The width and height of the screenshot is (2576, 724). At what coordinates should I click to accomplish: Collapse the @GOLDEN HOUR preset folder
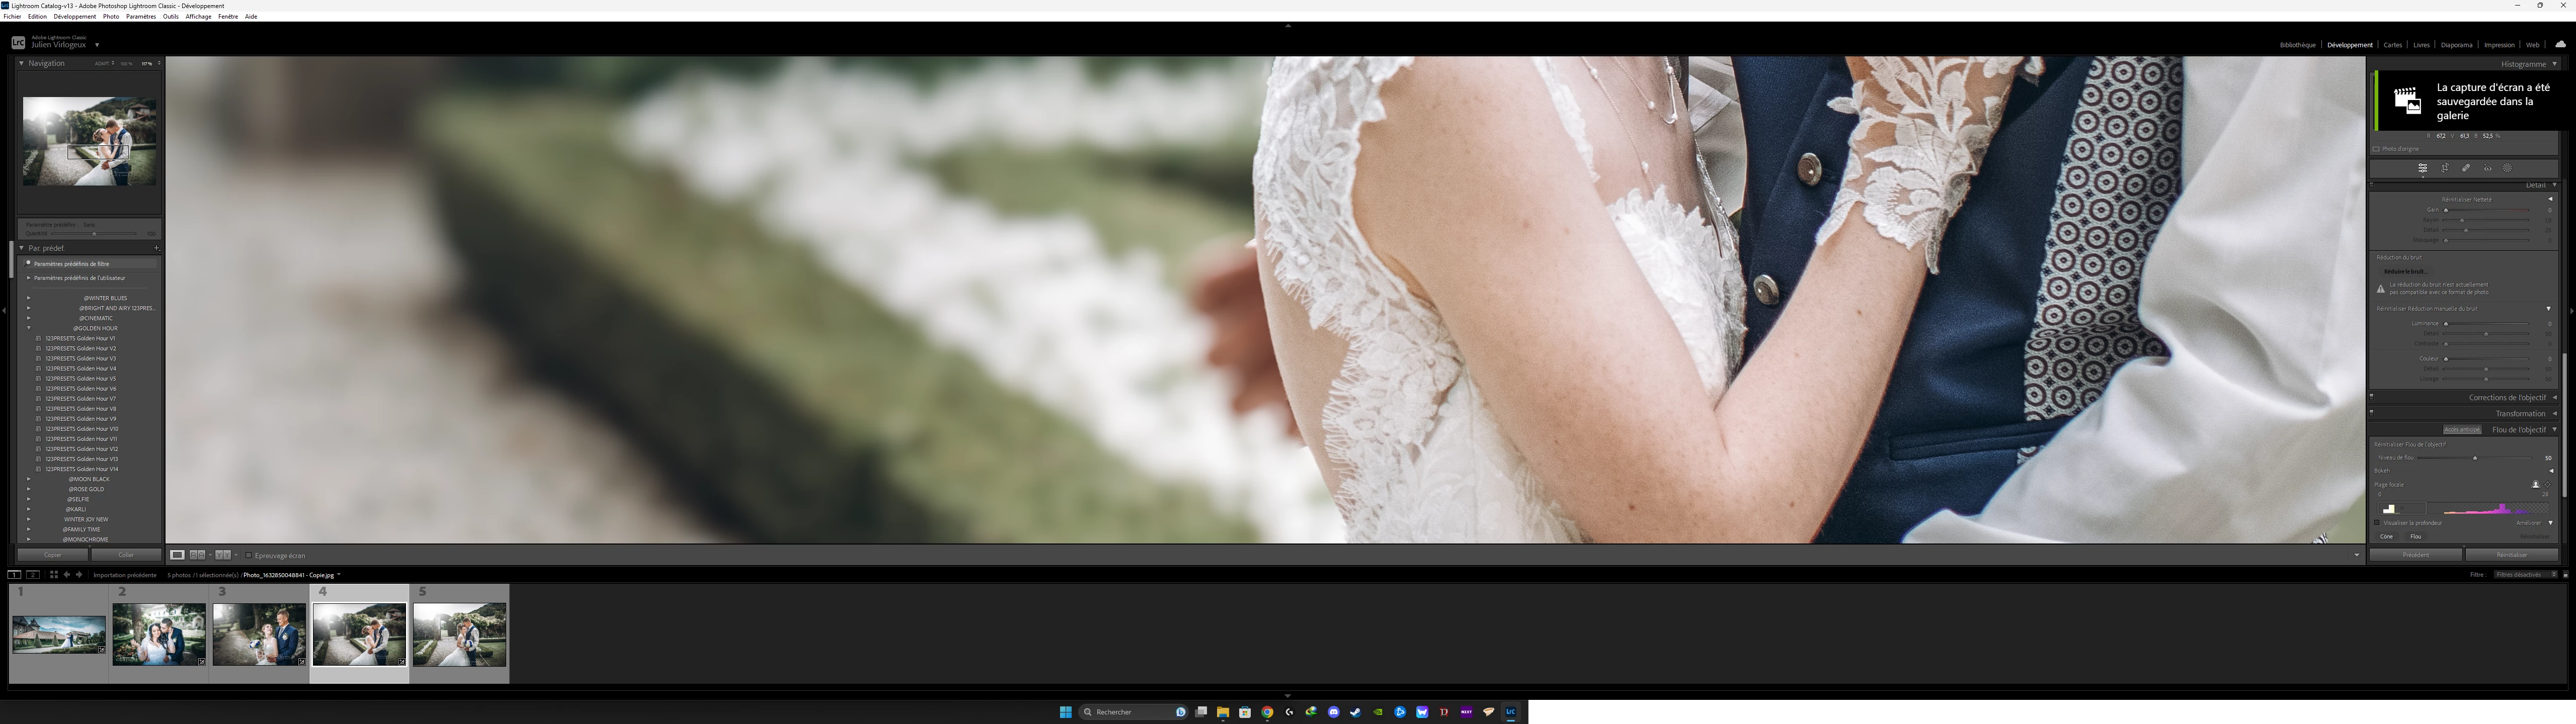[29, 328]
